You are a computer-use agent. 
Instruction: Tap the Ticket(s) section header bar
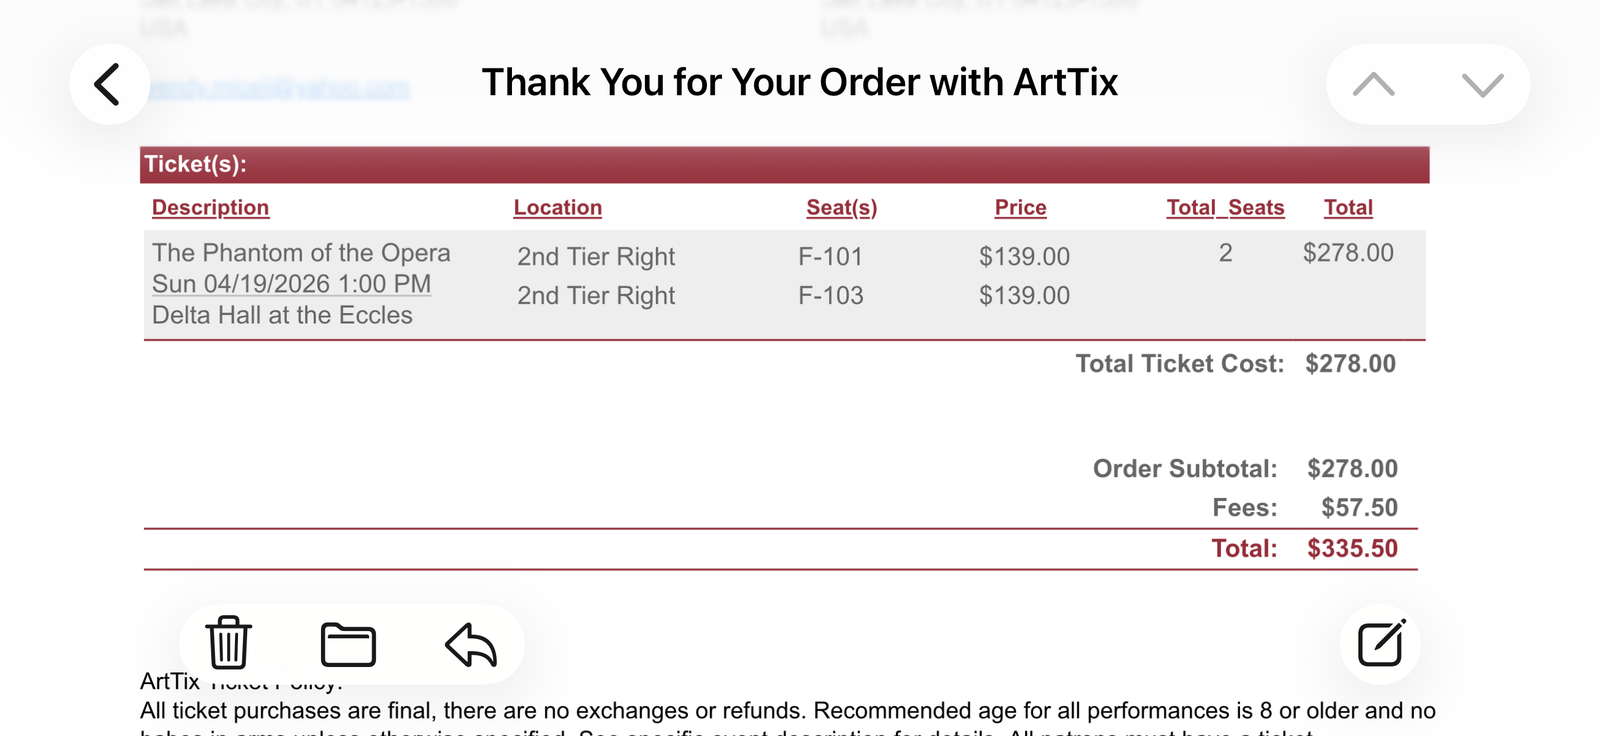pyautogui.click(x=784, y=165)
